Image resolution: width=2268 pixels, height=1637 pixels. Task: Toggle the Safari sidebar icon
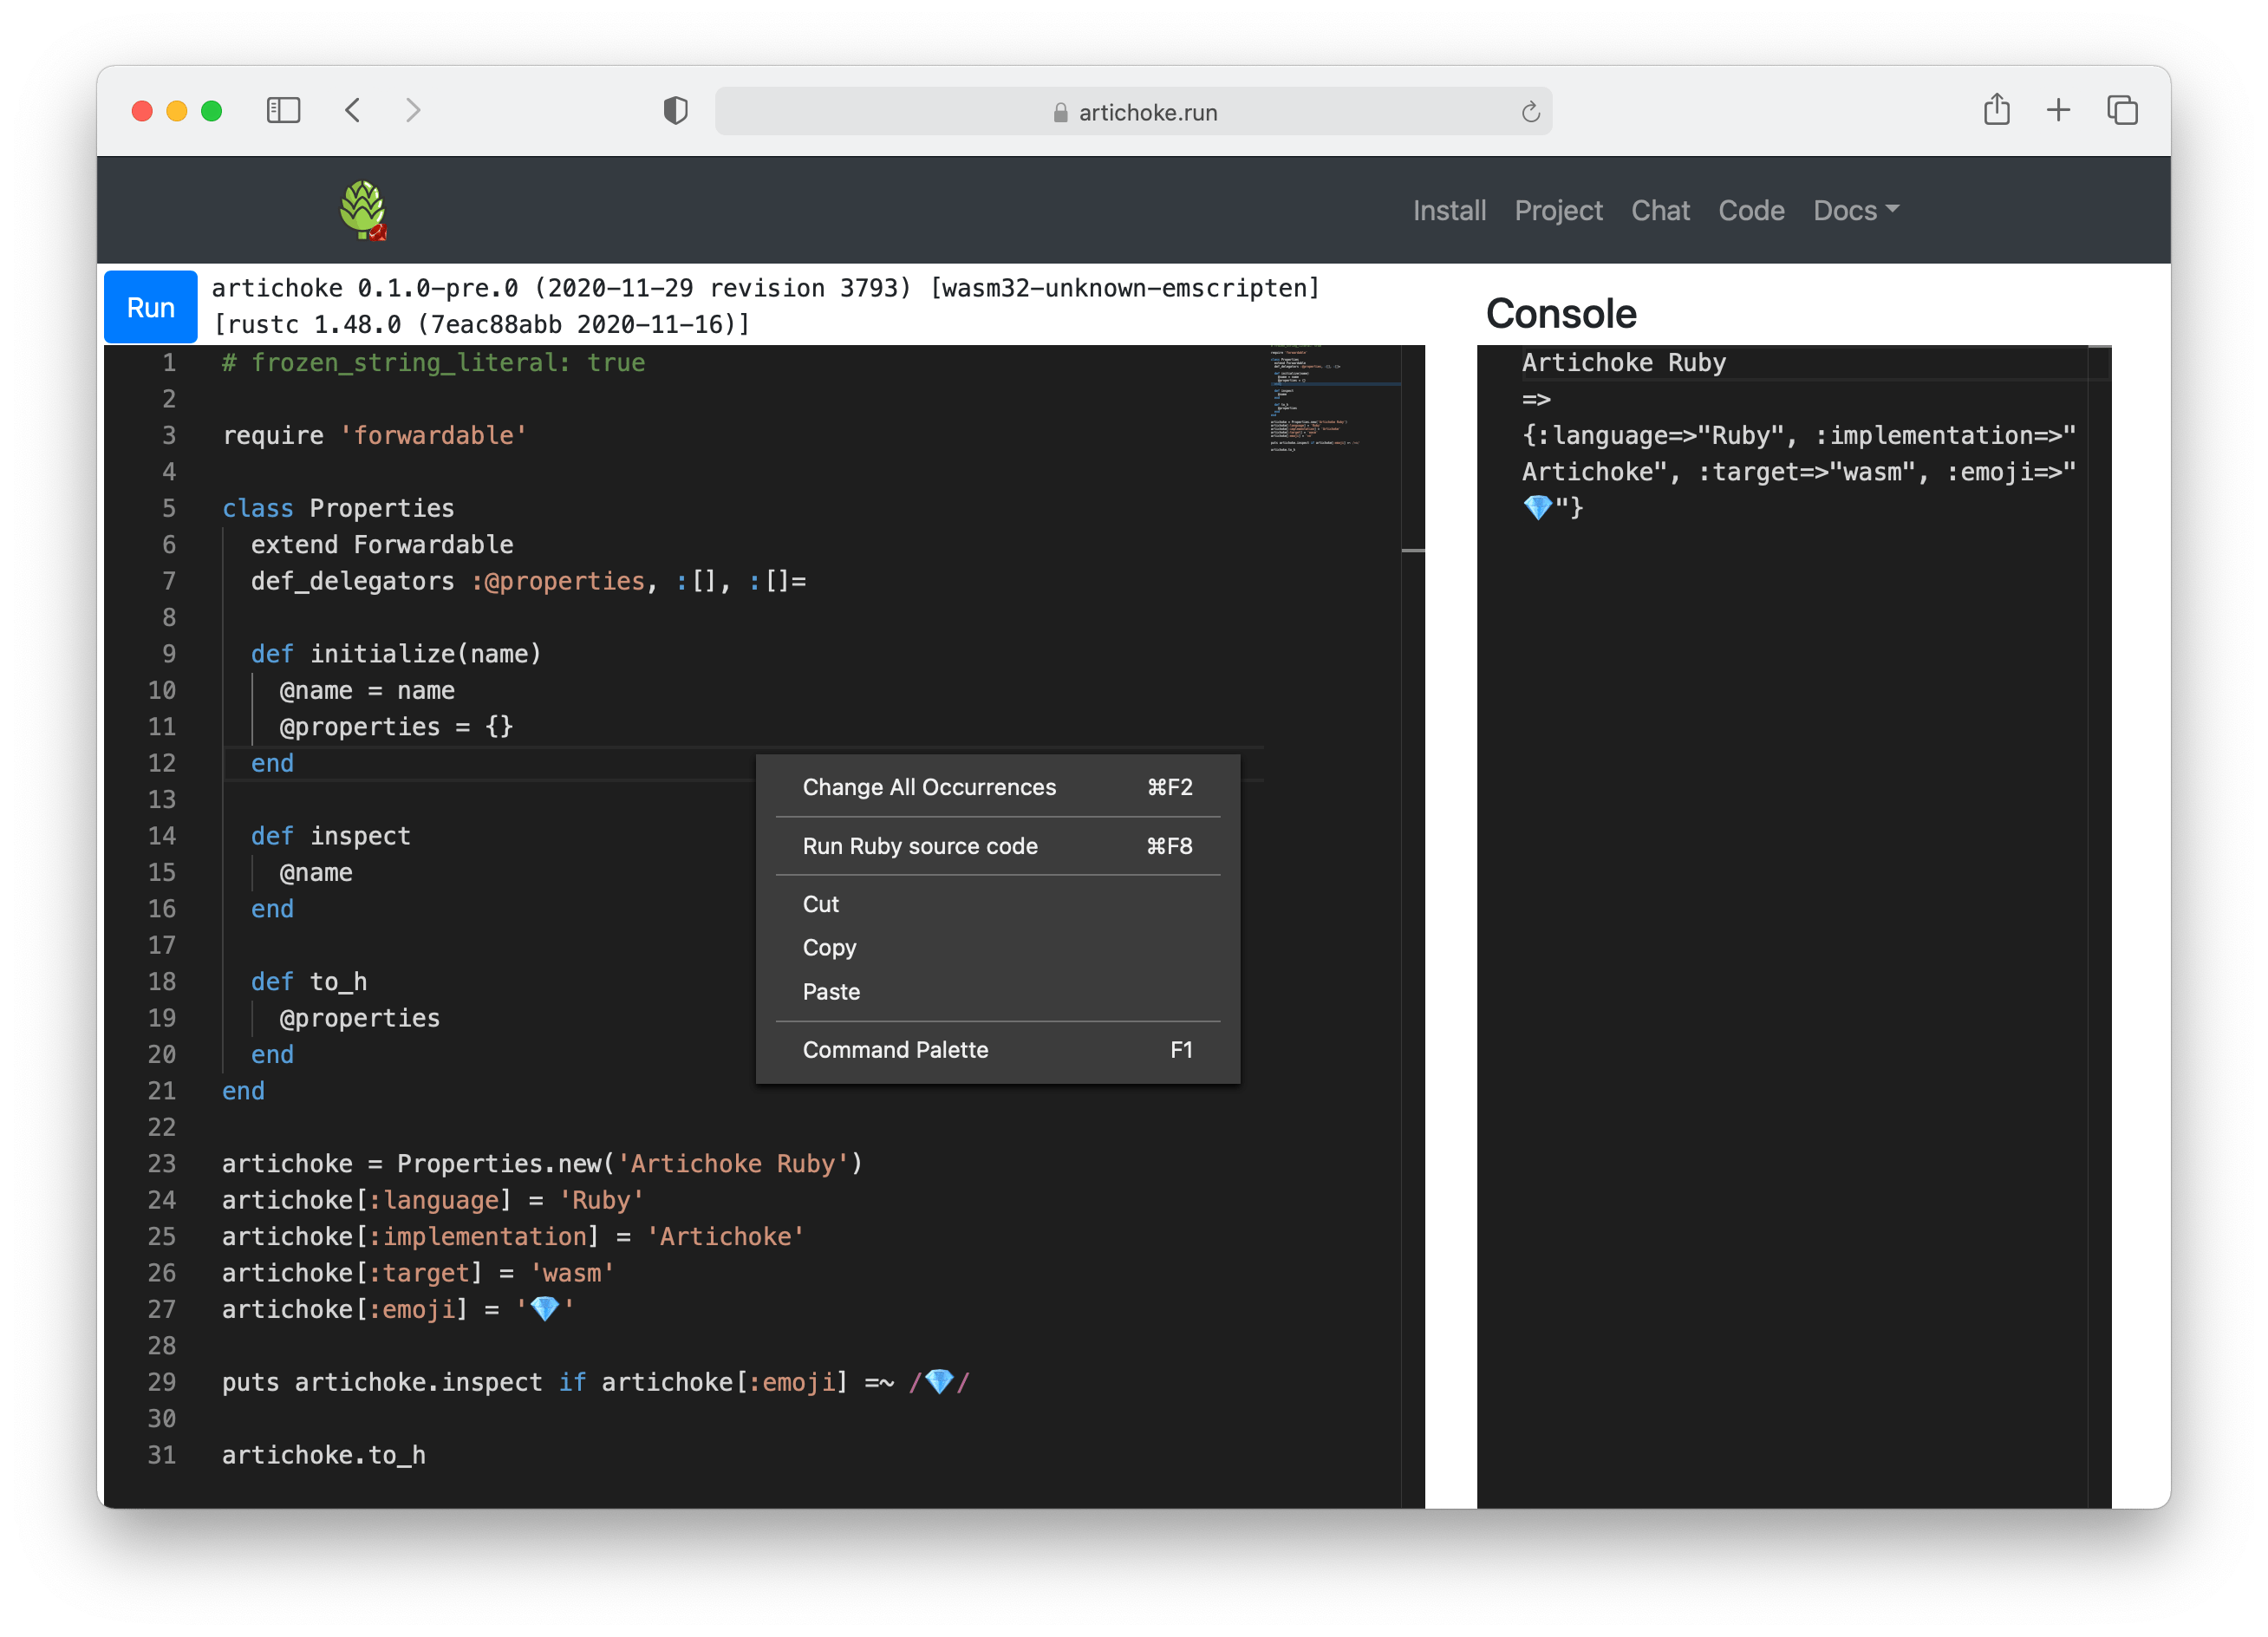(283, 110)
